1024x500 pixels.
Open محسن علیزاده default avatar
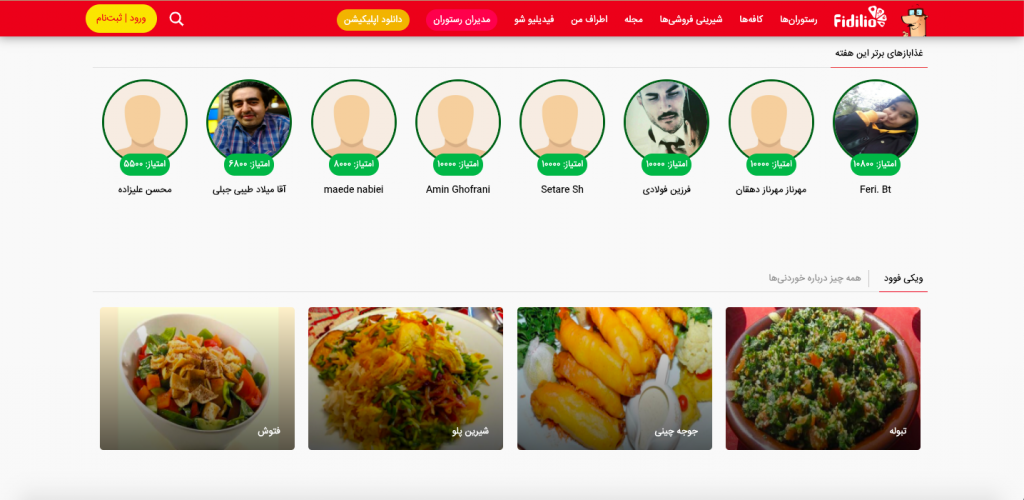145,122
